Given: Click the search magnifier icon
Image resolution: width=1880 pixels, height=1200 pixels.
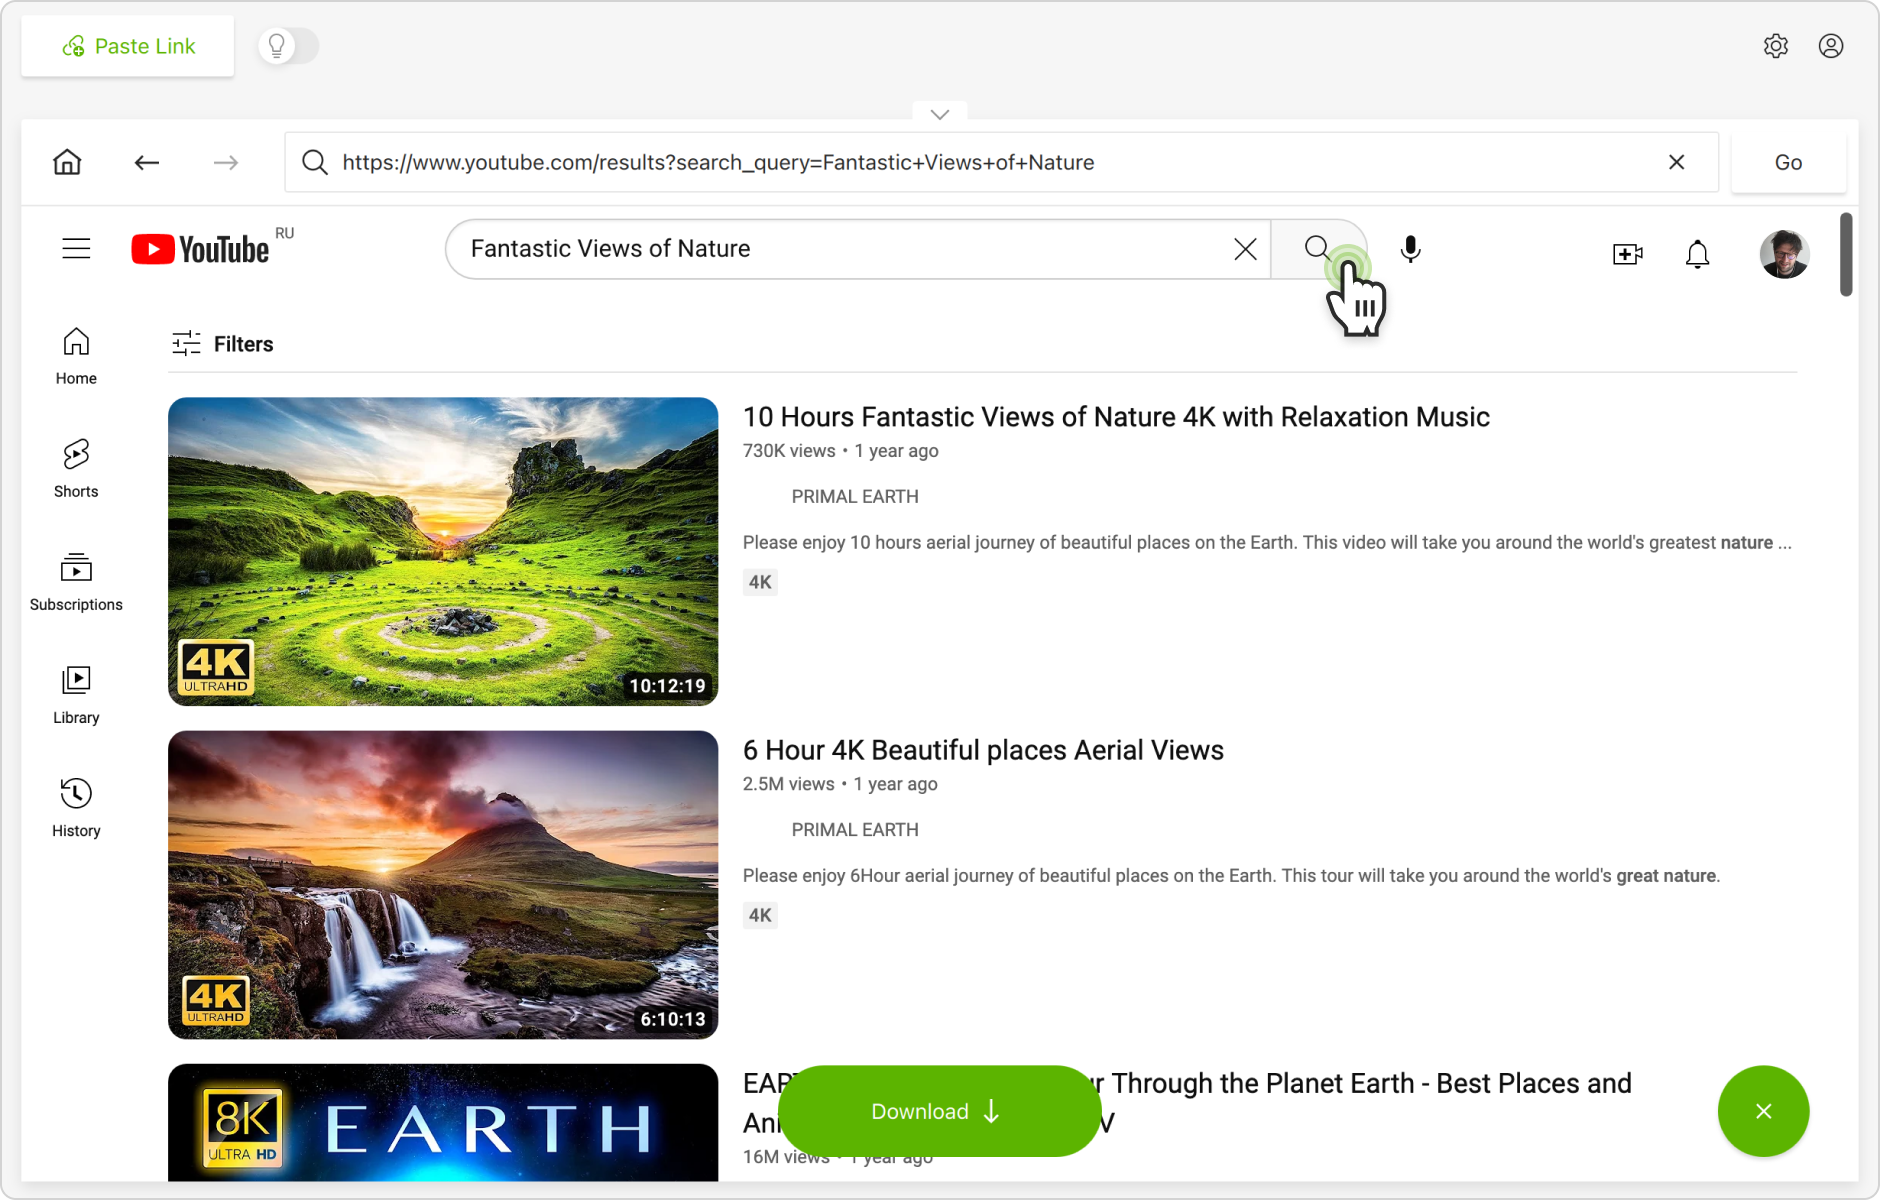Looking at the screenshot, I should (x=1318, y=248).
